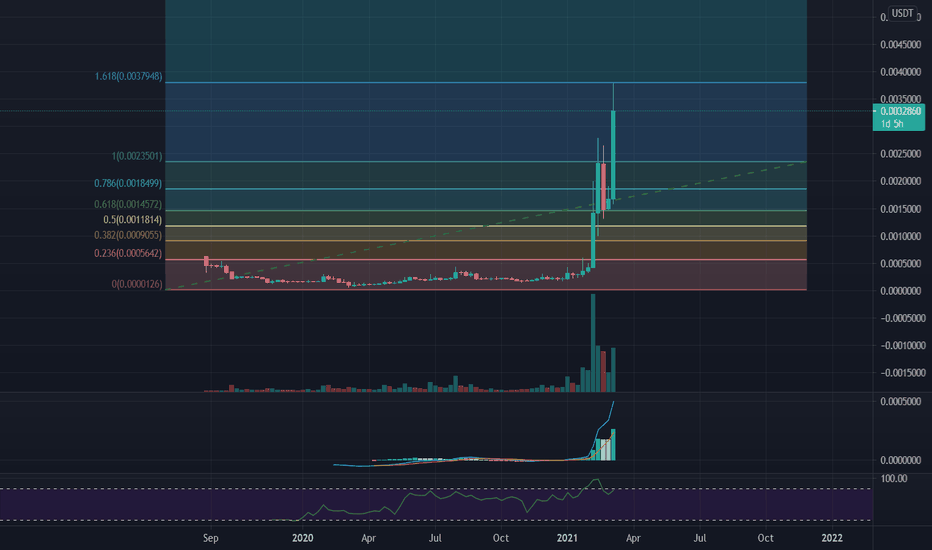The width and height of the screenshot is (932, 550).
Task: Click the Apr label just after 2021
Action: [634, 538]
